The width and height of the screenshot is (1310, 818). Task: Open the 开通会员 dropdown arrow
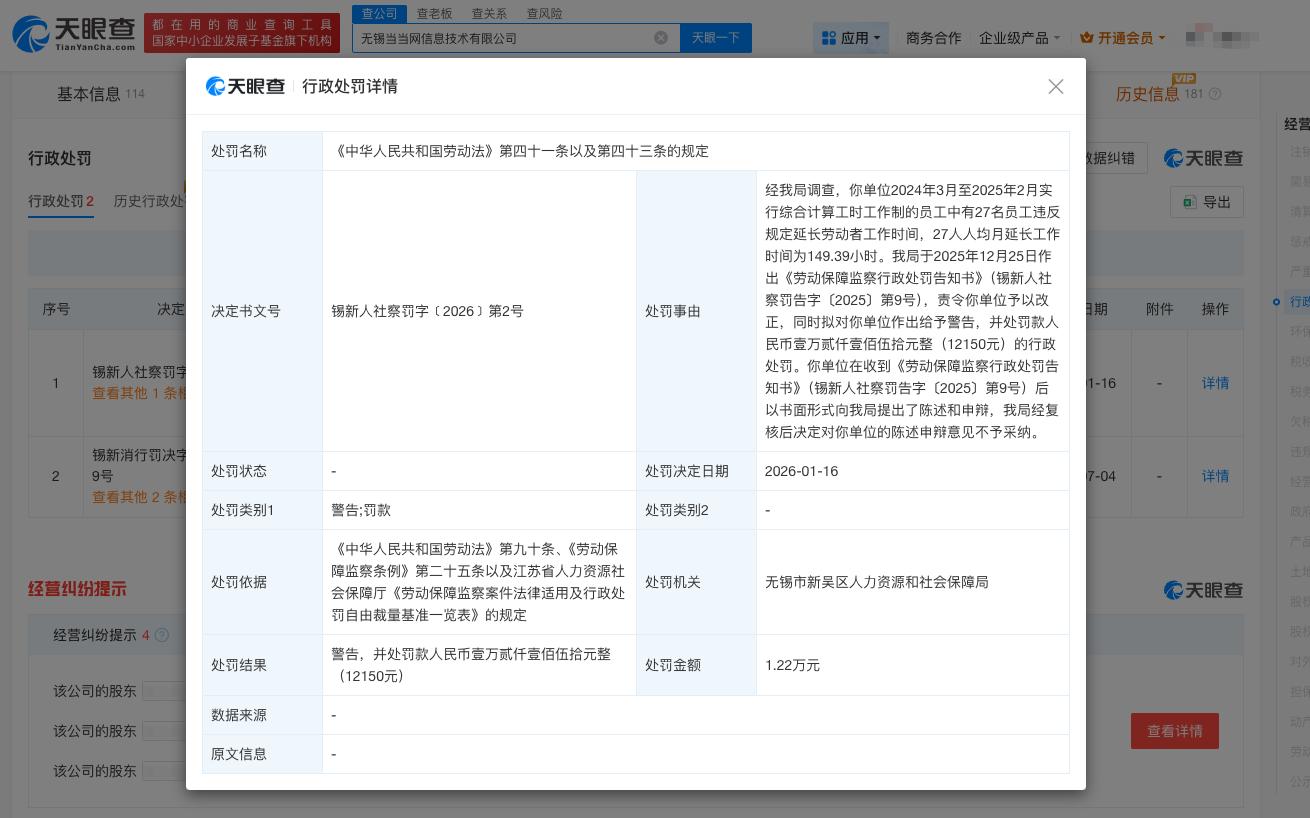[1161, 38]
